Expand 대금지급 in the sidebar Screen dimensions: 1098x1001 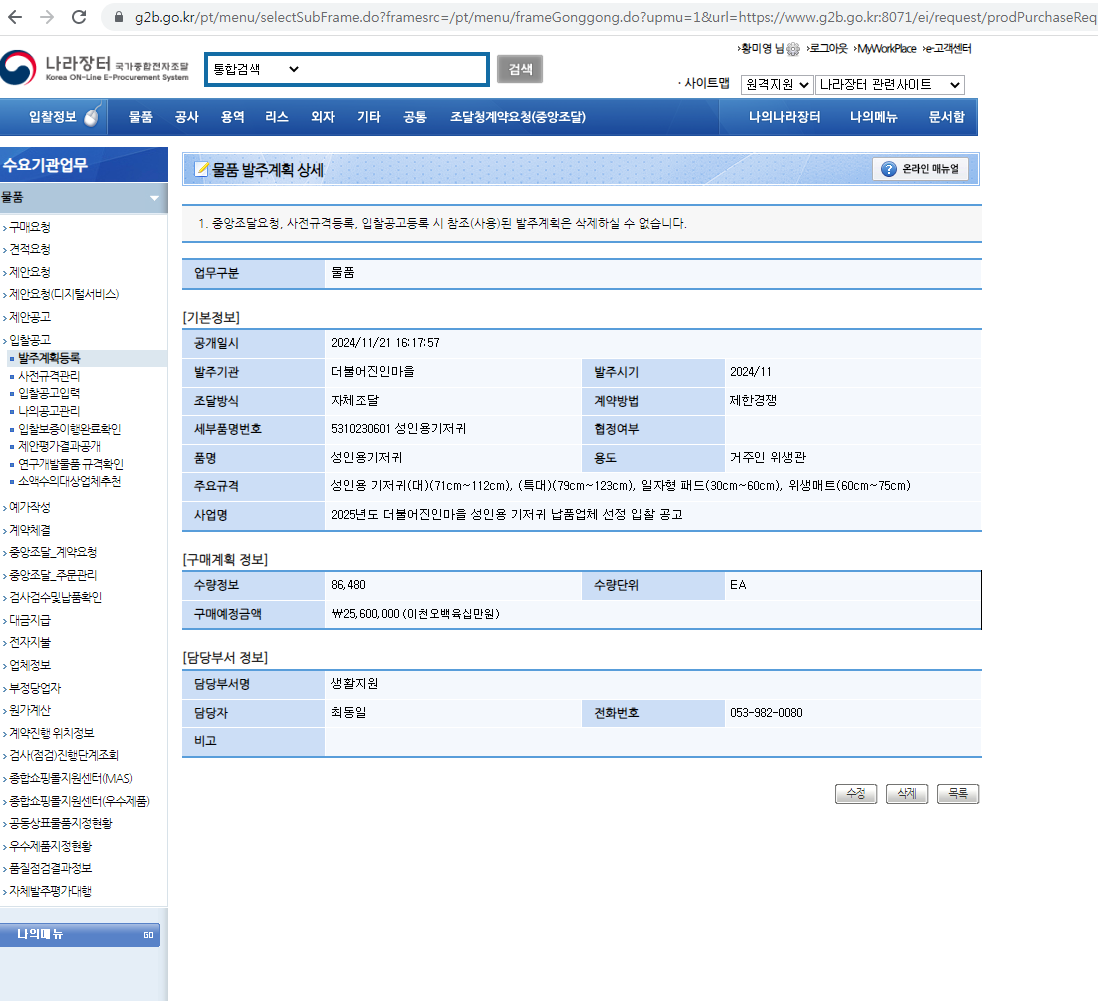tap(29, 620)
